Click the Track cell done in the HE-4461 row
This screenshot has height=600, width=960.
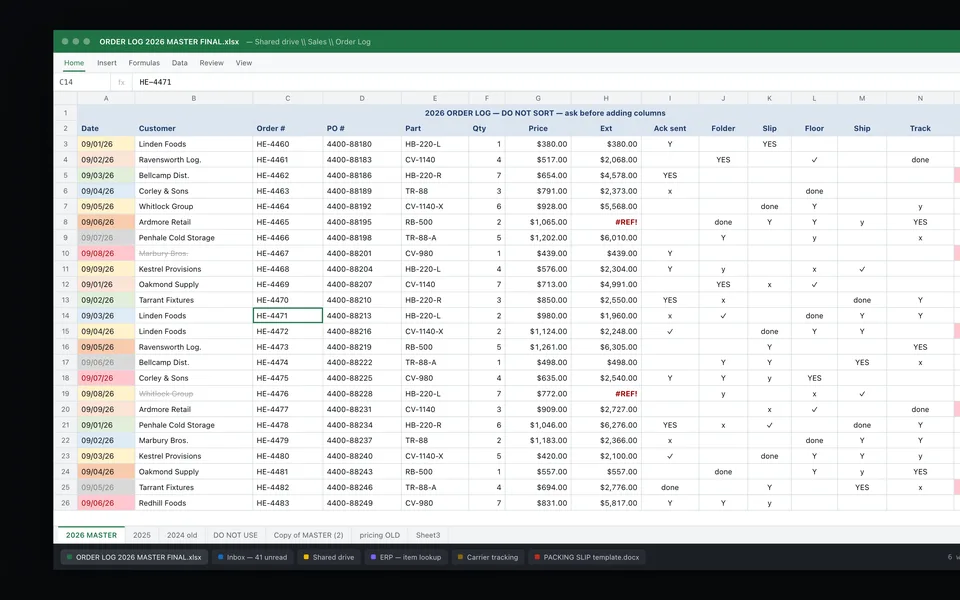coord(920,160)
